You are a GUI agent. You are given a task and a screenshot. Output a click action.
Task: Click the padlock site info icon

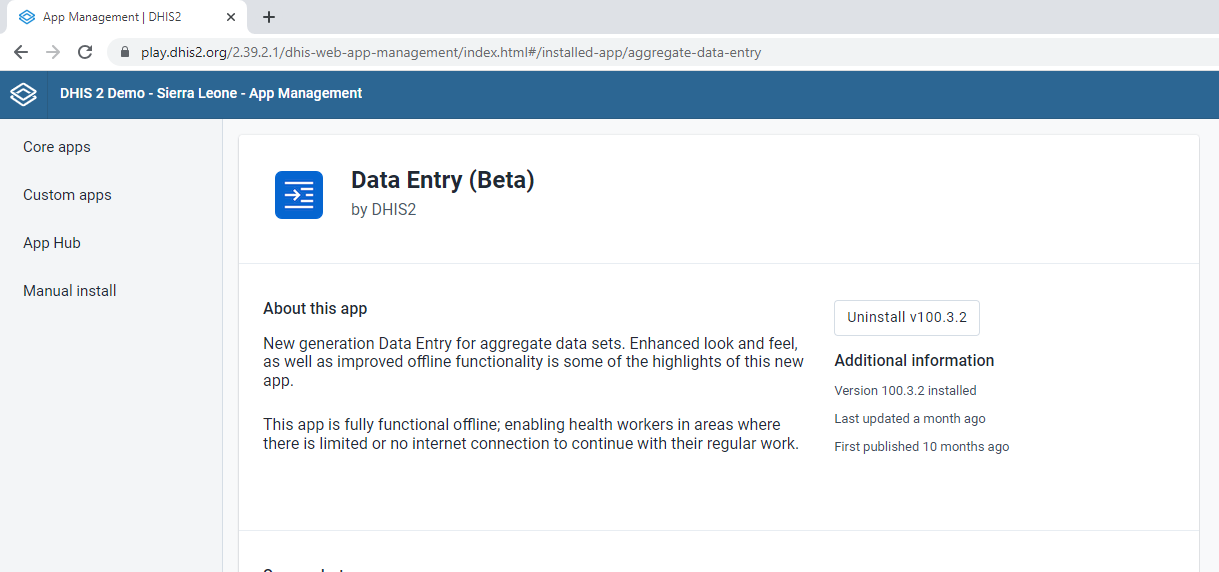(x=125, y=52)
